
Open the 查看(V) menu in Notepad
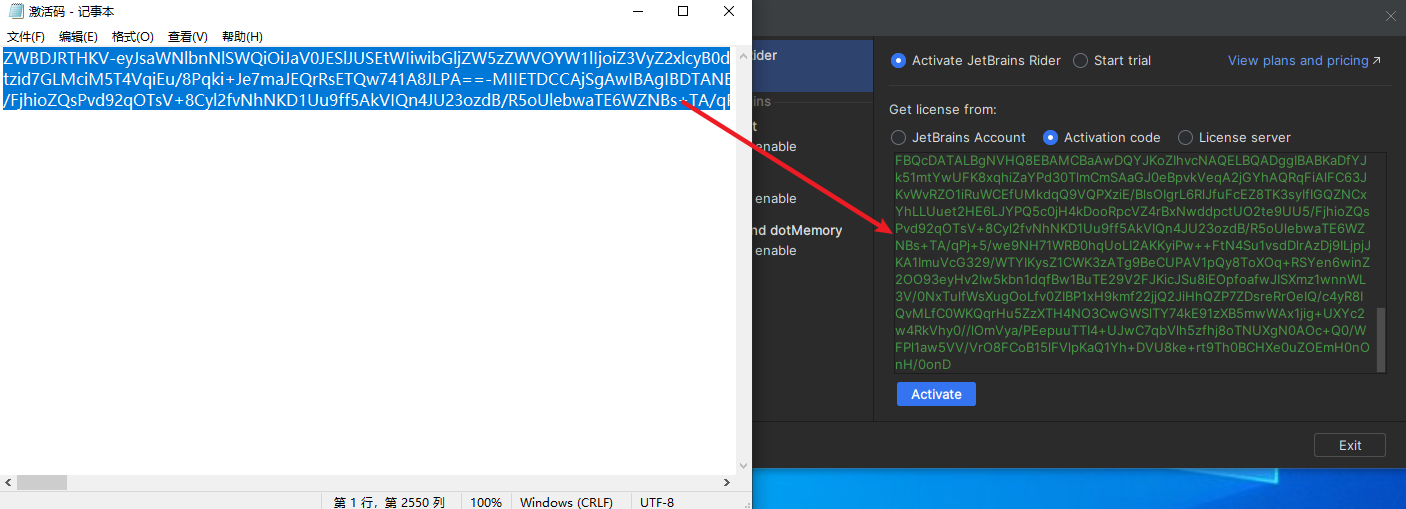pyautogui.click(x=187, y=37)
